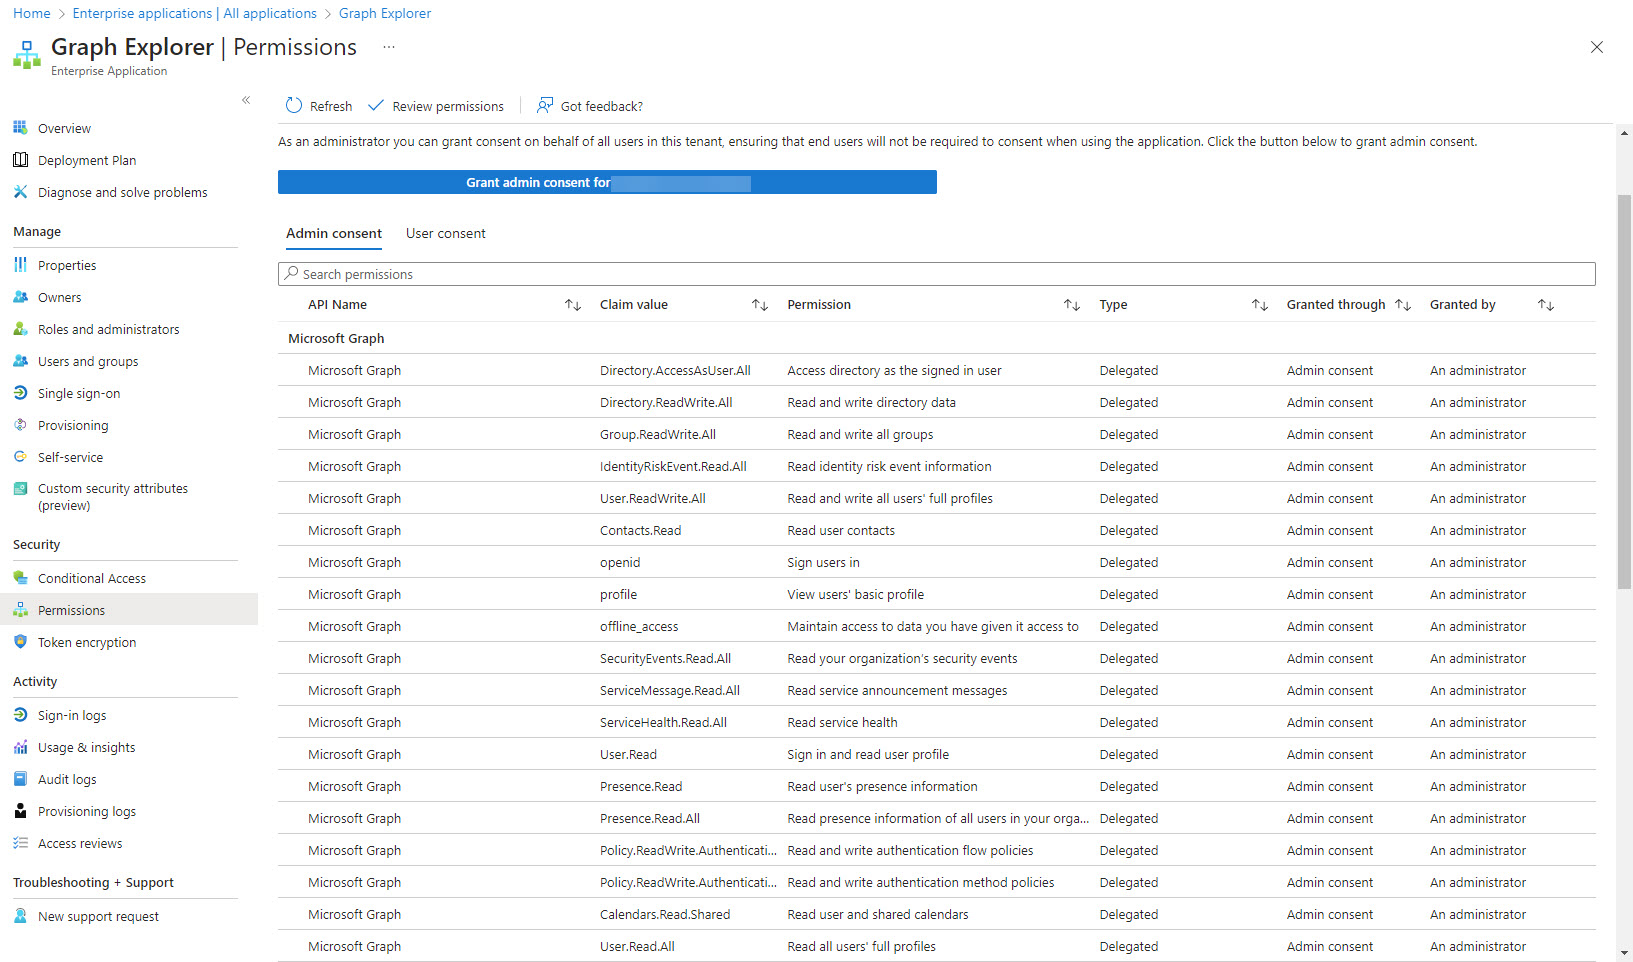Viewport: 1633px width, 962px height.
Task: Click the scrollbar up arrow
Action: 1624,132
